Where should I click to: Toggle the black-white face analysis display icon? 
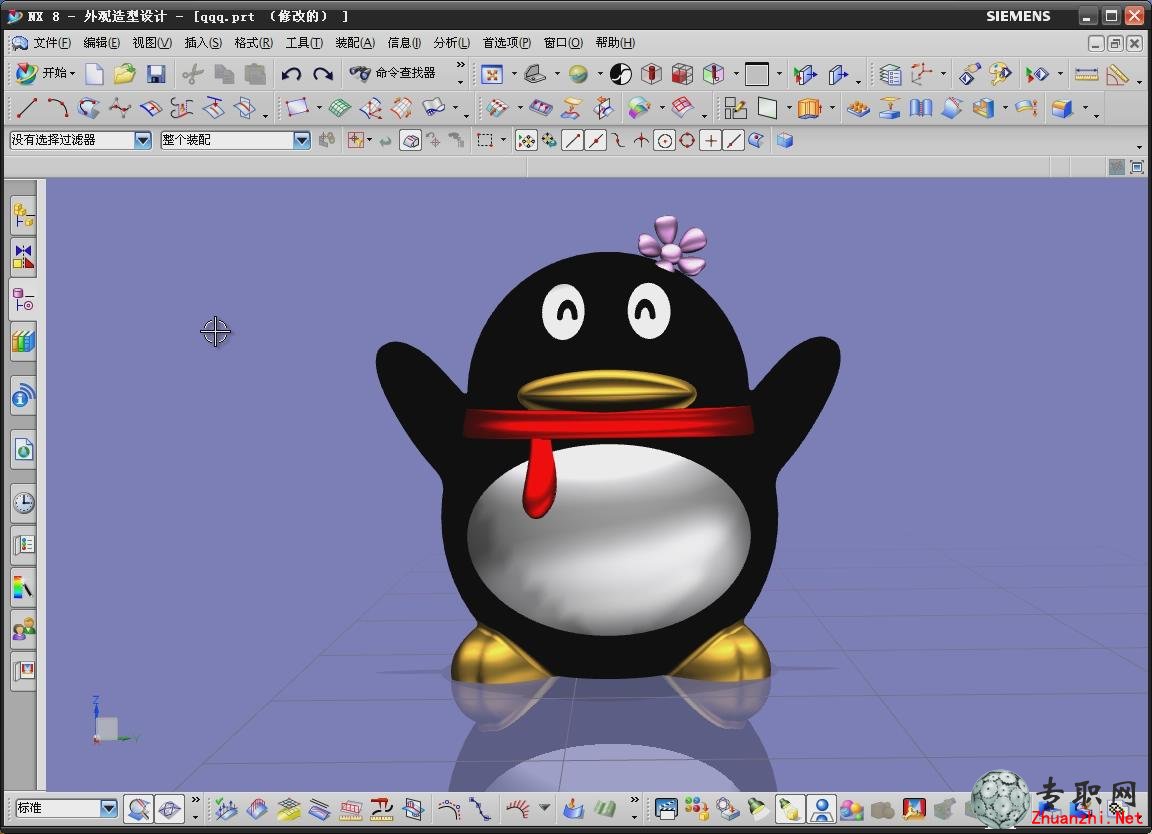621,74
